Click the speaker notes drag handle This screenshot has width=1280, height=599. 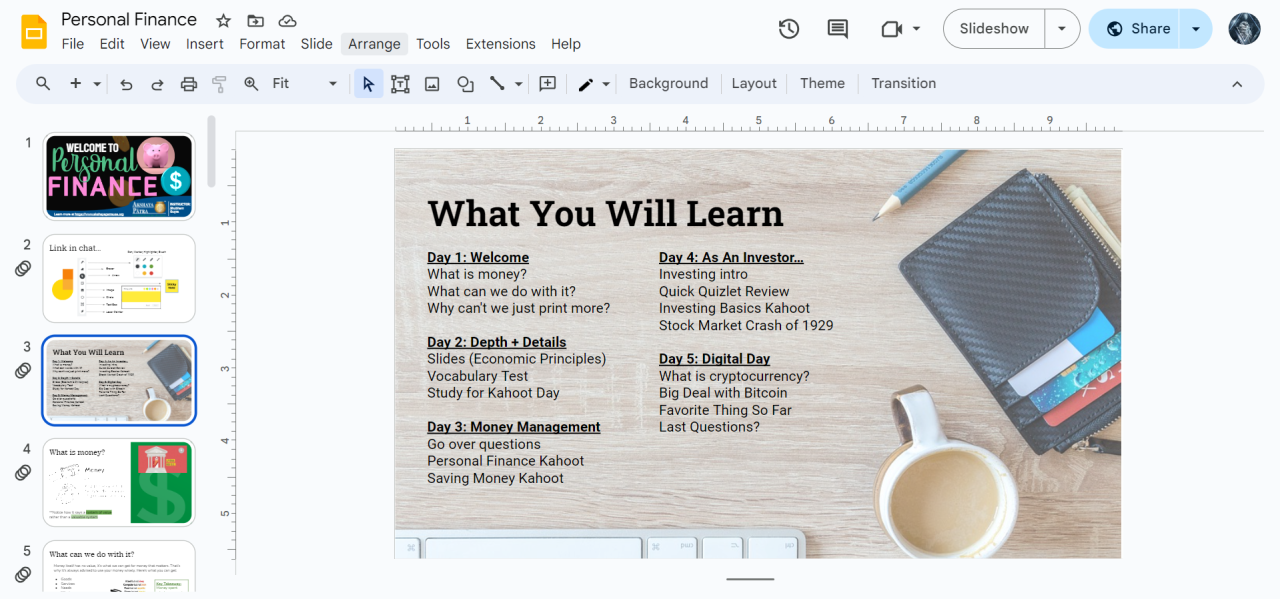tap(750, 579)
